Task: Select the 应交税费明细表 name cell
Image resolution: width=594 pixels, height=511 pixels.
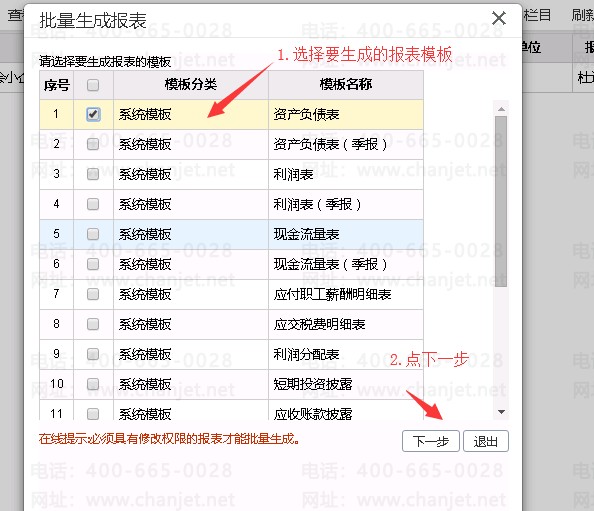Action: [345, 324]
